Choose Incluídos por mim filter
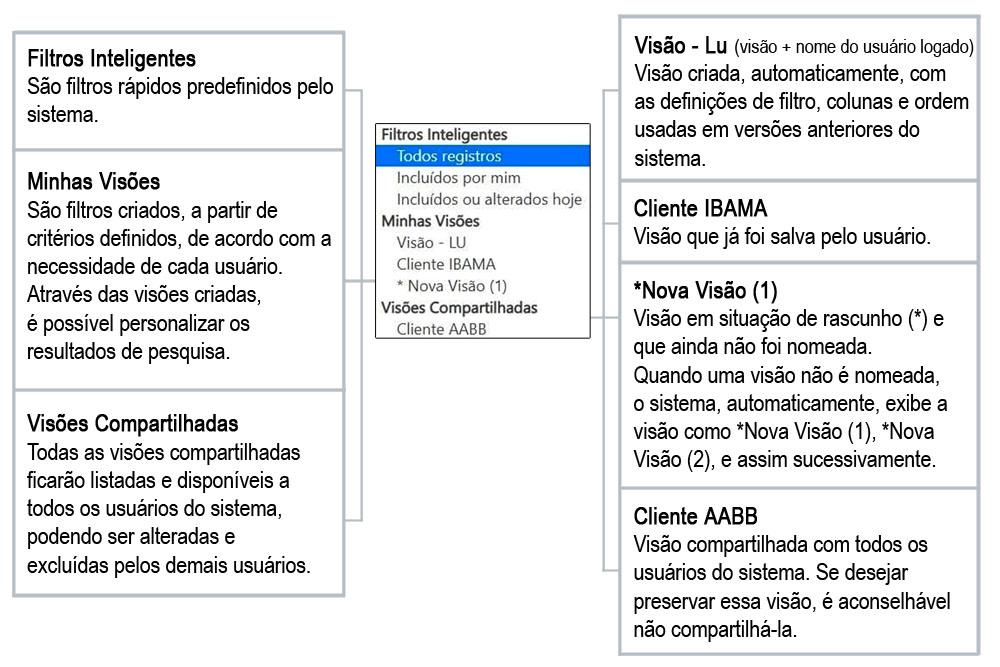 pyautogui.click(x=483, y=178)
